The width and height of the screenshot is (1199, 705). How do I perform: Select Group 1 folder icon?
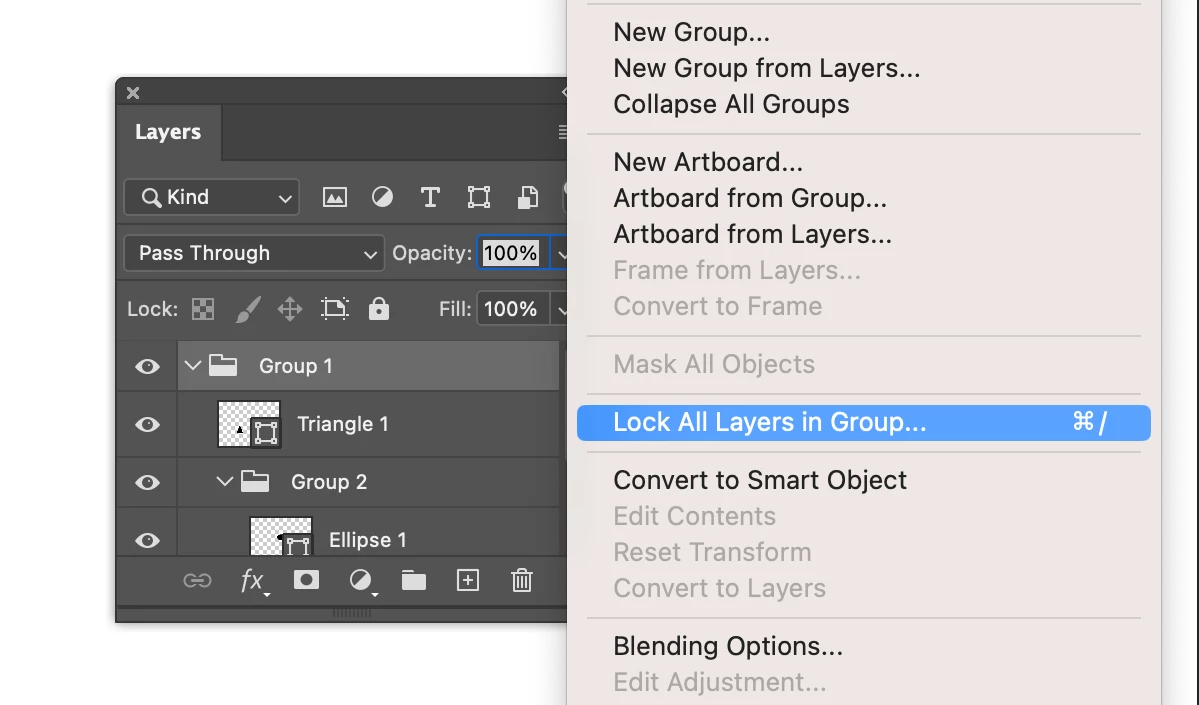coord(223,365)
